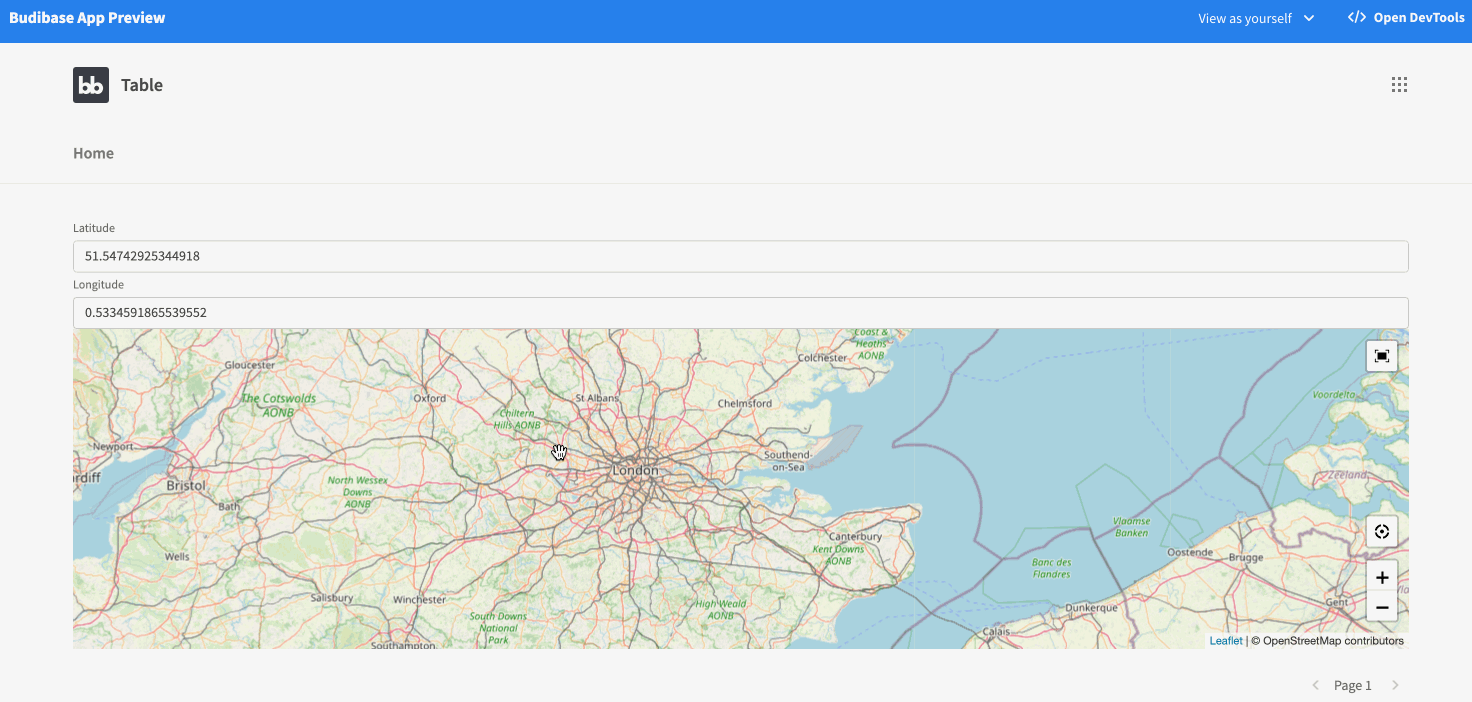Click the code brackets DevTools icon
Screen dimensions: 1472x702
click(x=1357, y=18)
